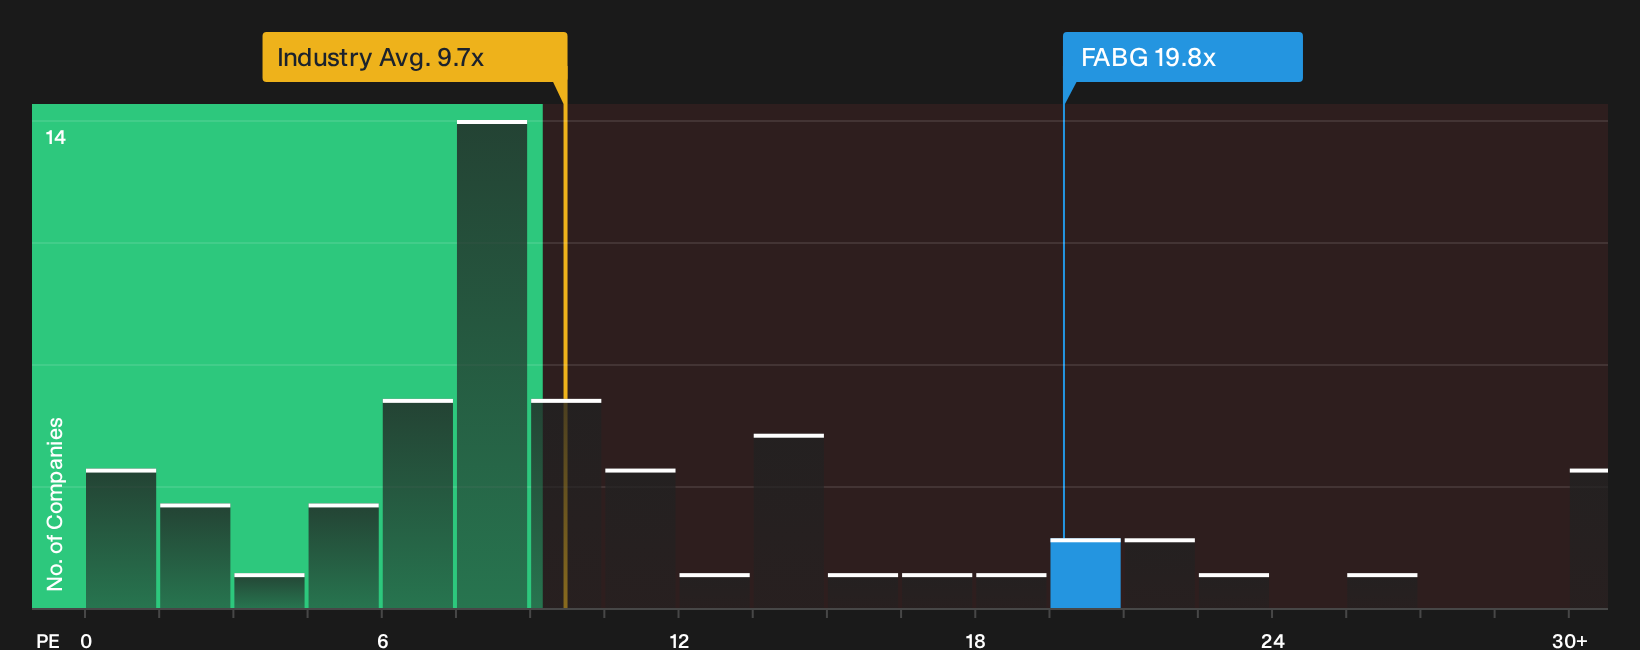Image resolution: width=1640 pixels, height=650 pixels.
Task: Click the Industry Avg. 9.7x label
Action: click(x=414, y=57)
